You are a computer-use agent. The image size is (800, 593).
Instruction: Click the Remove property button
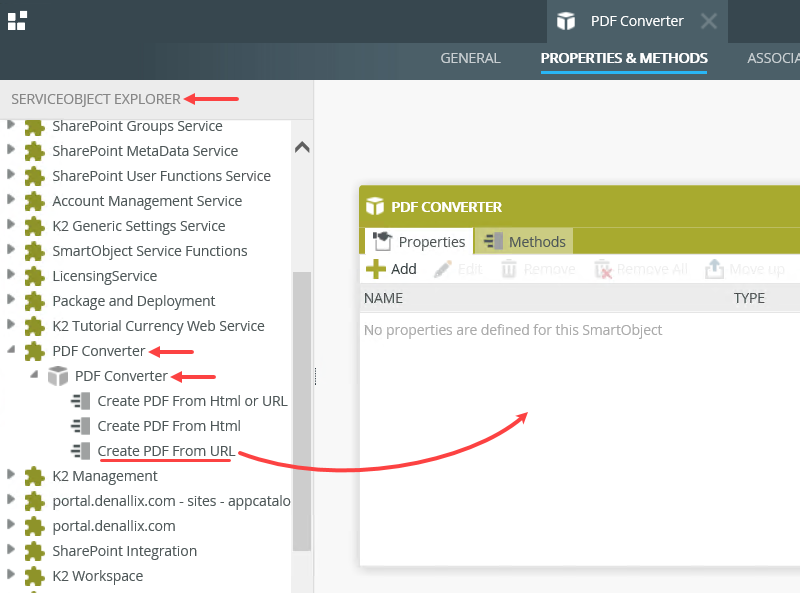point(538,269)
